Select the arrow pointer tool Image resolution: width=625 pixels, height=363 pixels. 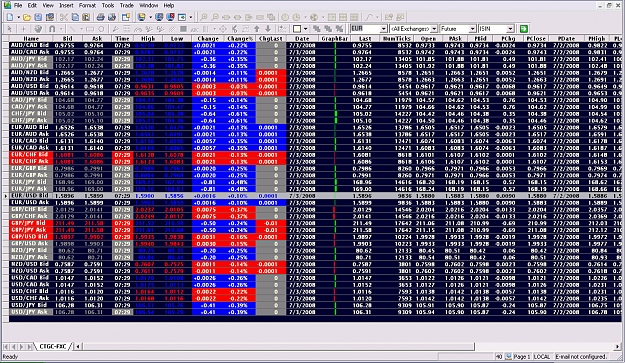pyautogui.click(x=10, y=29)
